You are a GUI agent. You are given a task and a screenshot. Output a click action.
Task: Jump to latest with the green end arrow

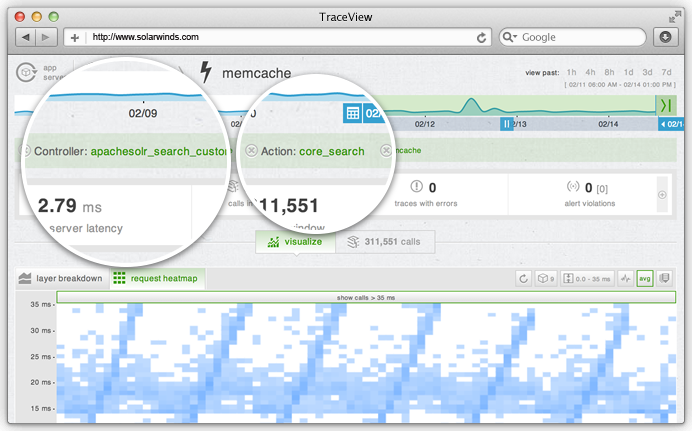pos(666,105)
